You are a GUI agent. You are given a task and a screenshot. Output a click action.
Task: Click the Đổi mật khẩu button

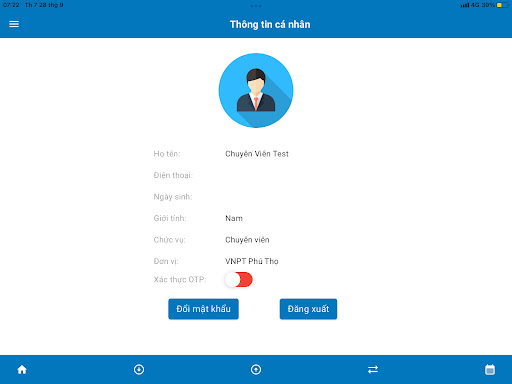[203, 309]
